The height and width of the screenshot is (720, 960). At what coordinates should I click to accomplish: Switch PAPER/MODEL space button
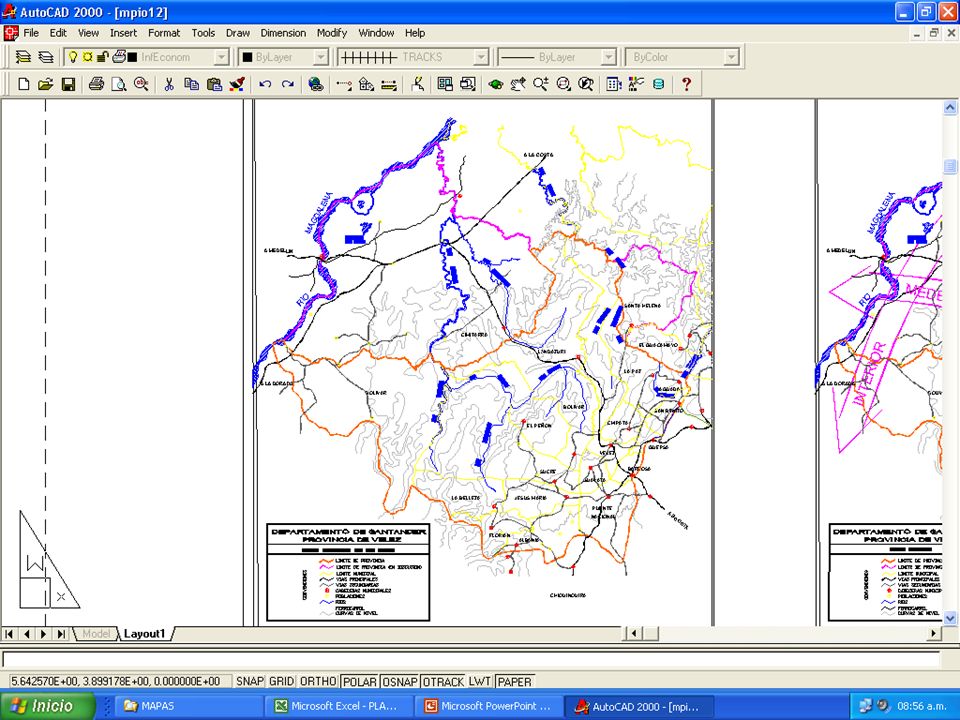[514, 681]
